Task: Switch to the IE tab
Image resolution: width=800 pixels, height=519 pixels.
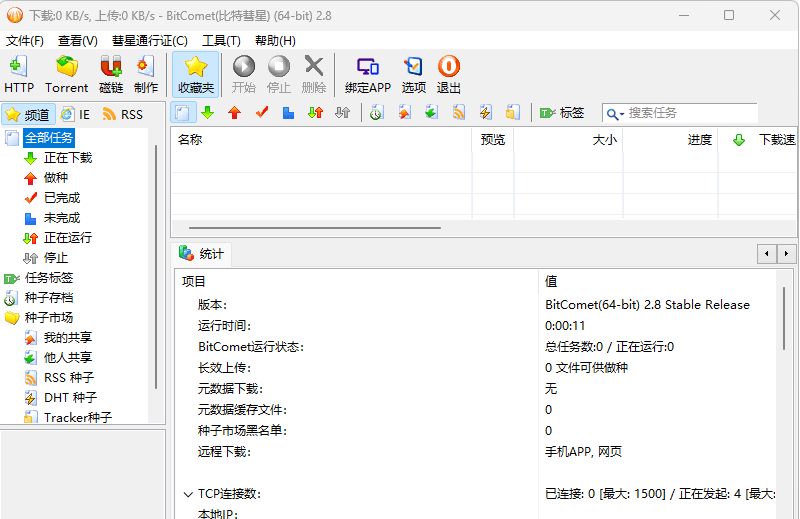Action: 76,114
